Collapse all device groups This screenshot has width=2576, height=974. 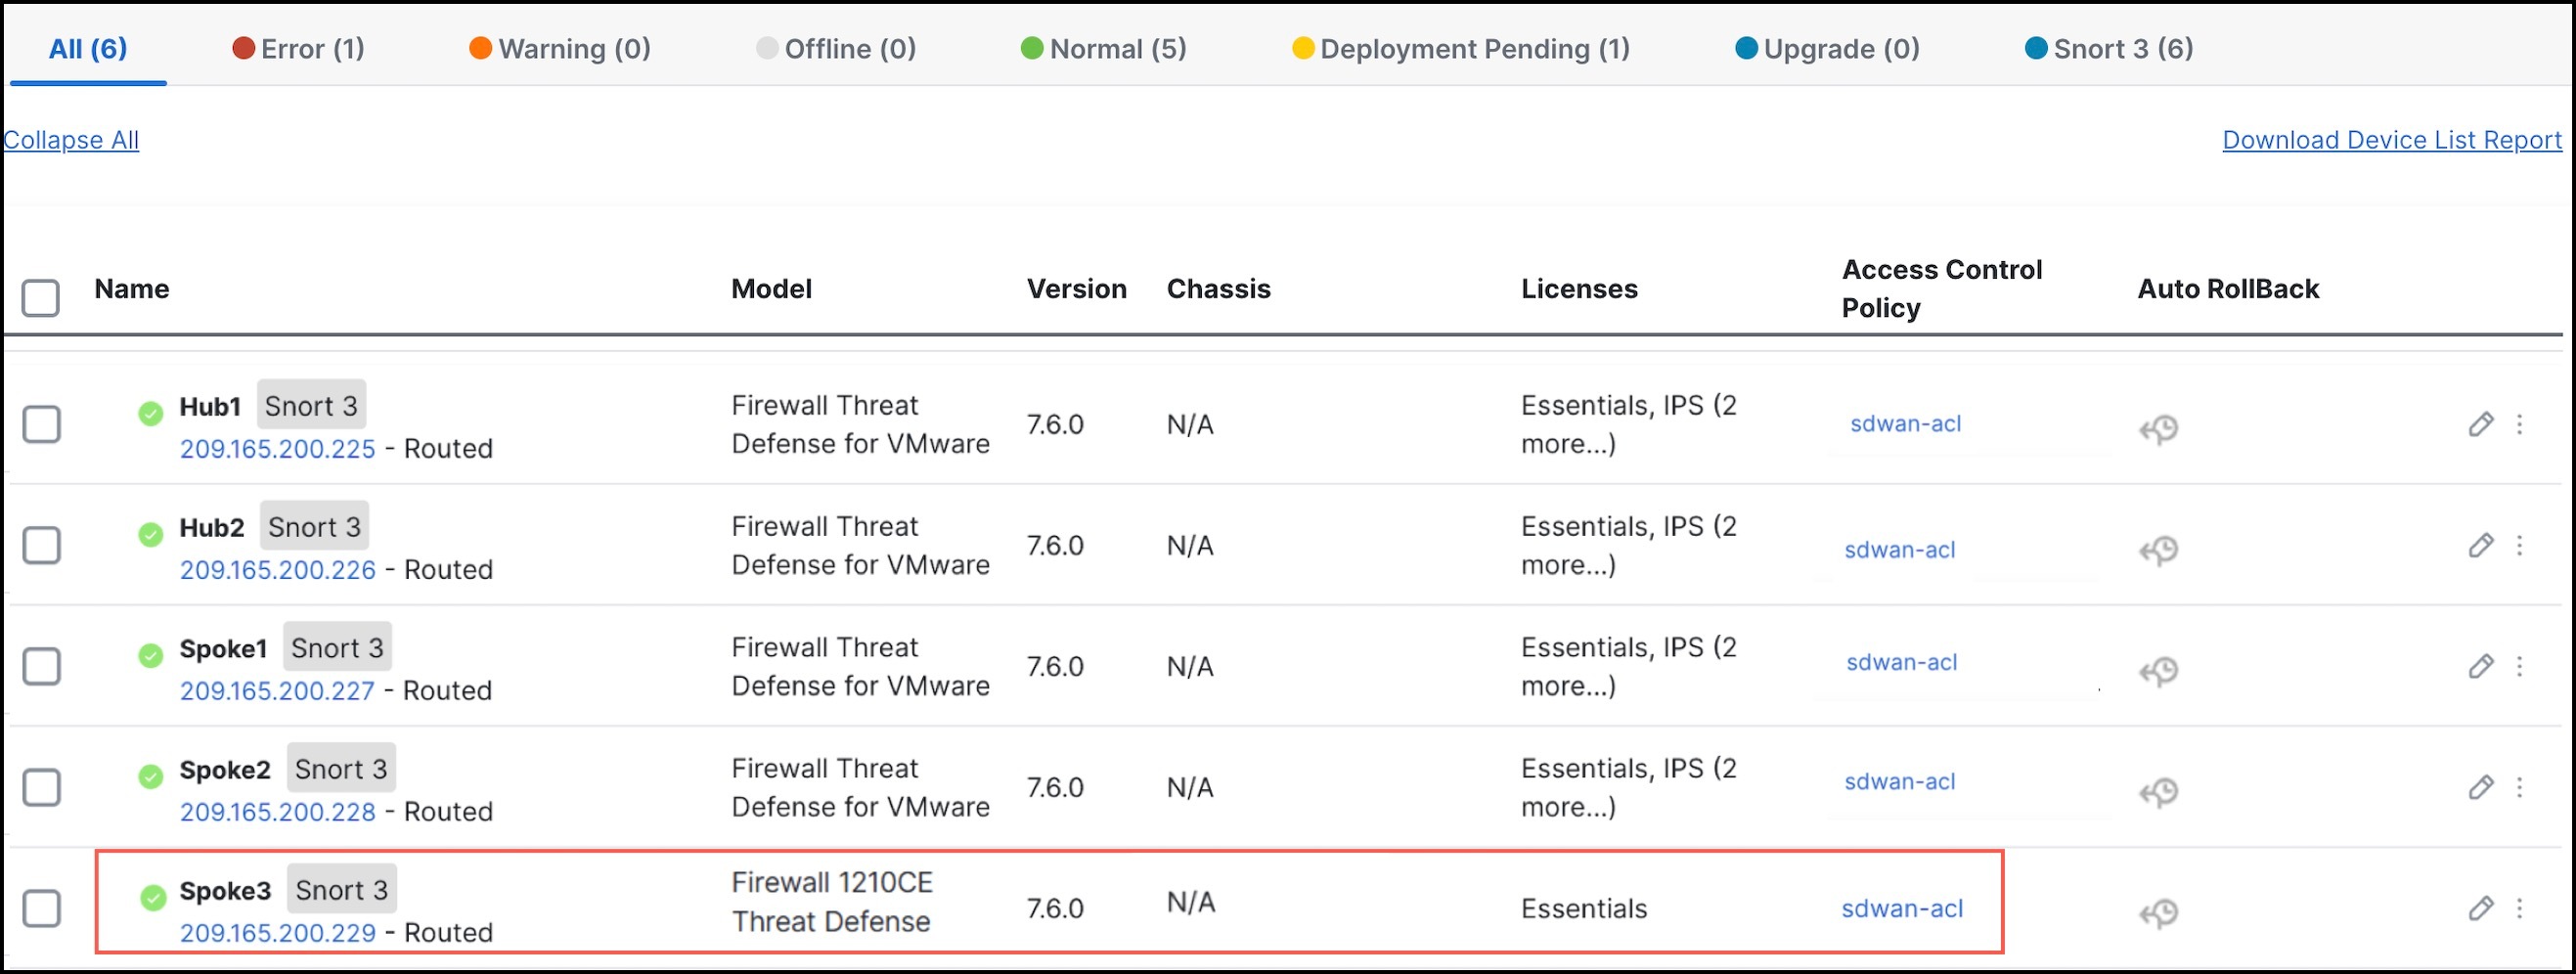pos(70,140)
